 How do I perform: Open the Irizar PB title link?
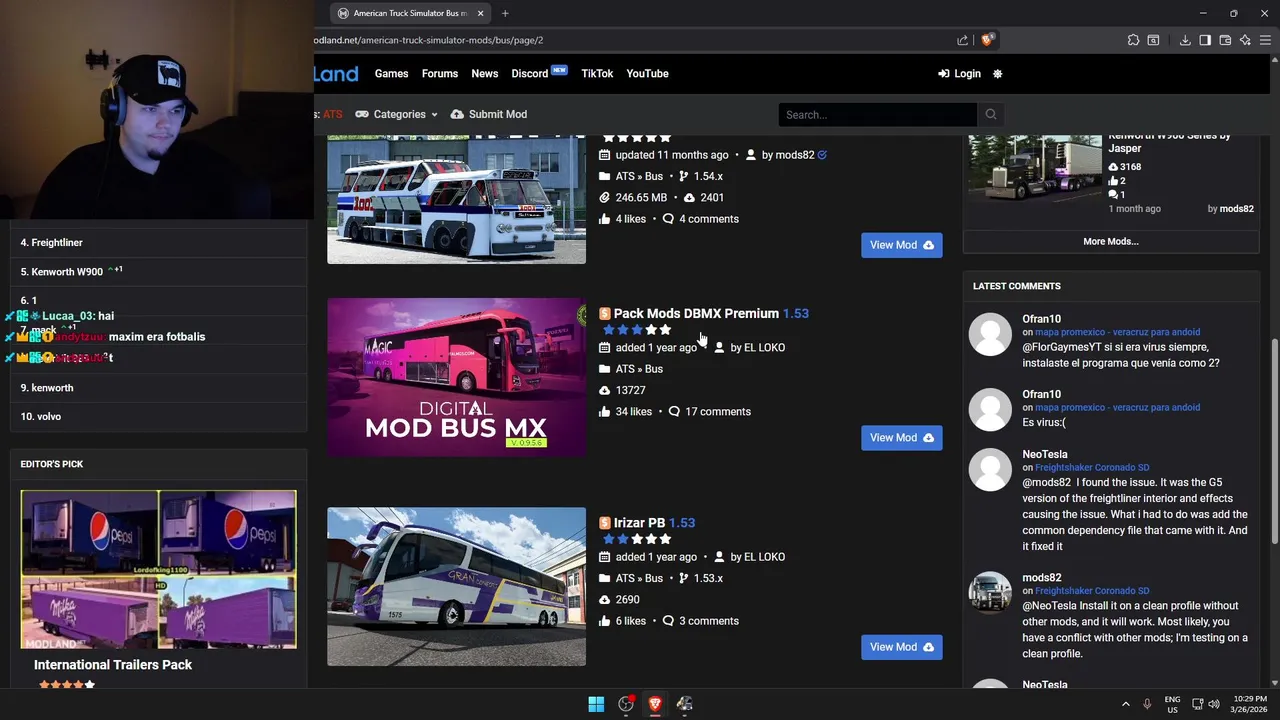(654, 523)
